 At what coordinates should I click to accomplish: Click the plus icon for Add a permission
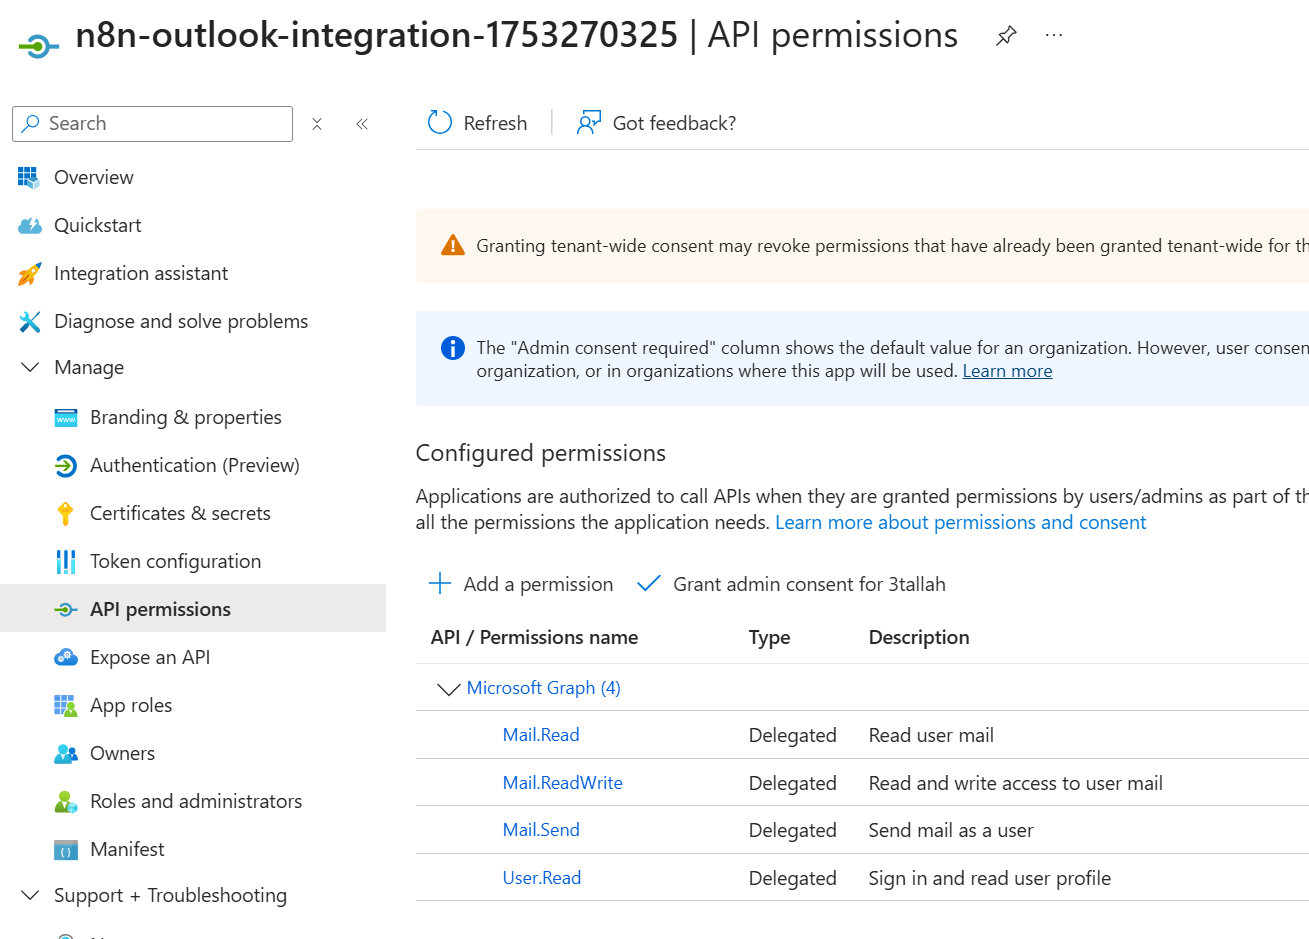click(440, 583)
